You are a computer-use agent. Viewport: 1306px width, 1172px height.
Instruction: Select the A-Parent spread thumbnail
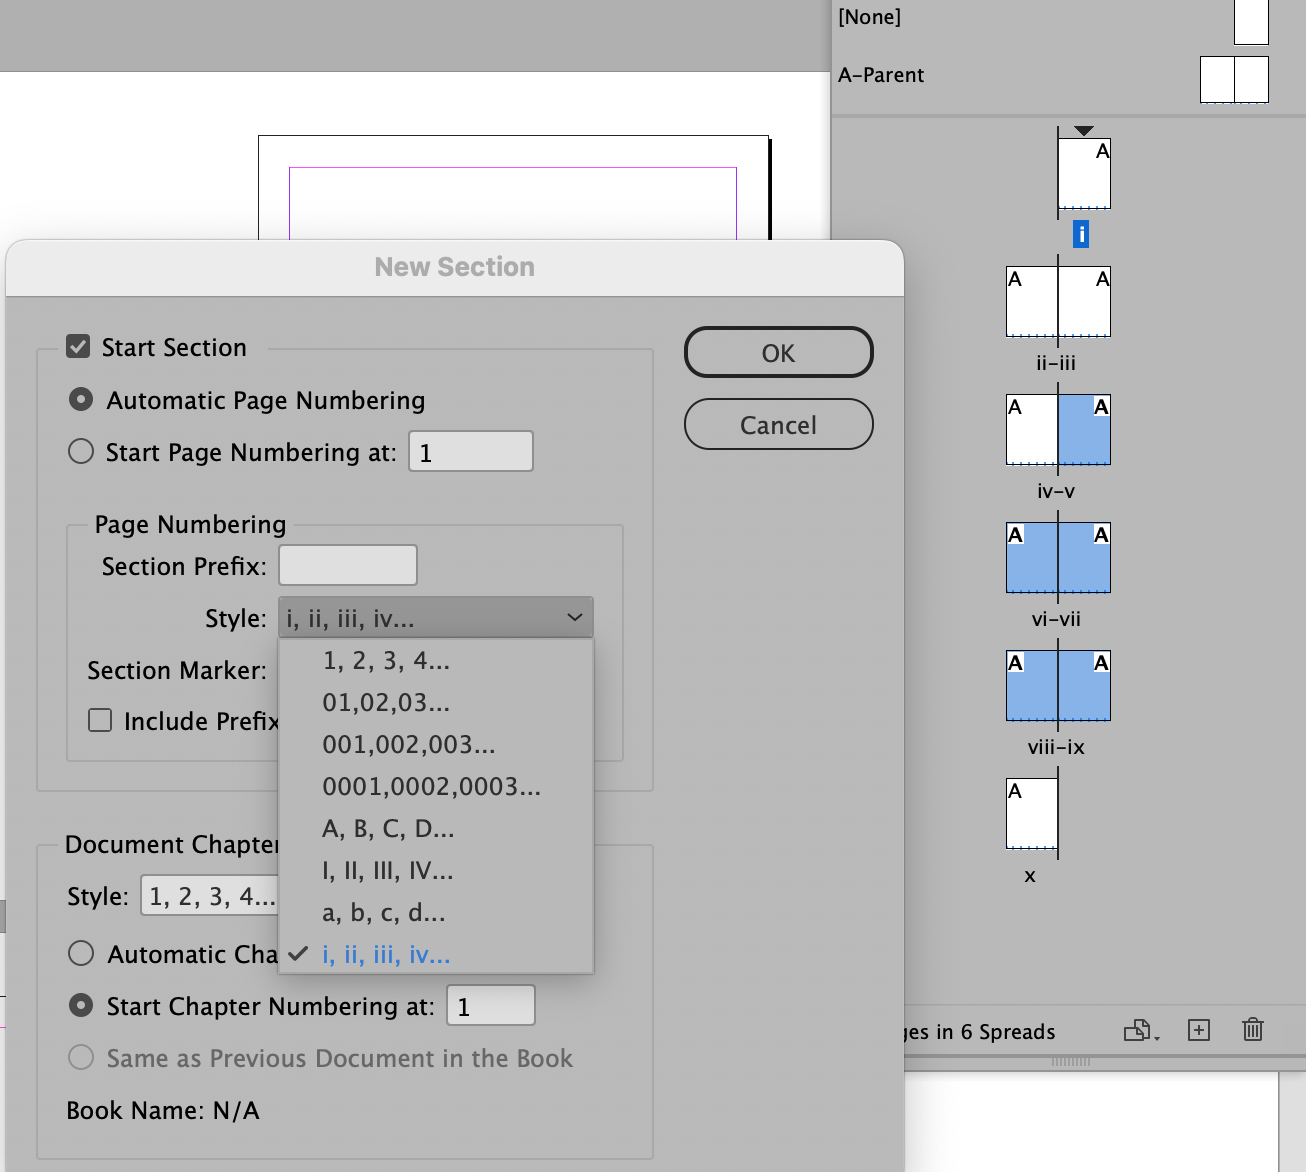[1233, 79]
